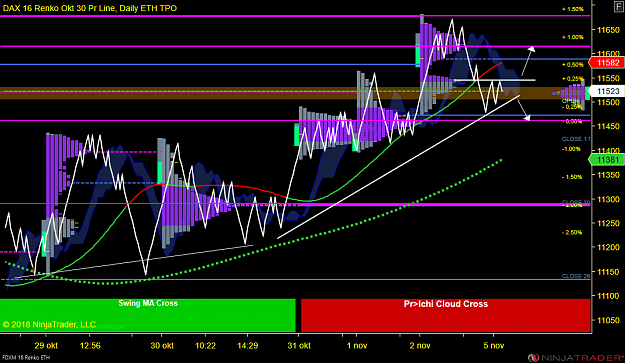Click the + 0.50% level label

pyautogui.click(x=573, y=65)
